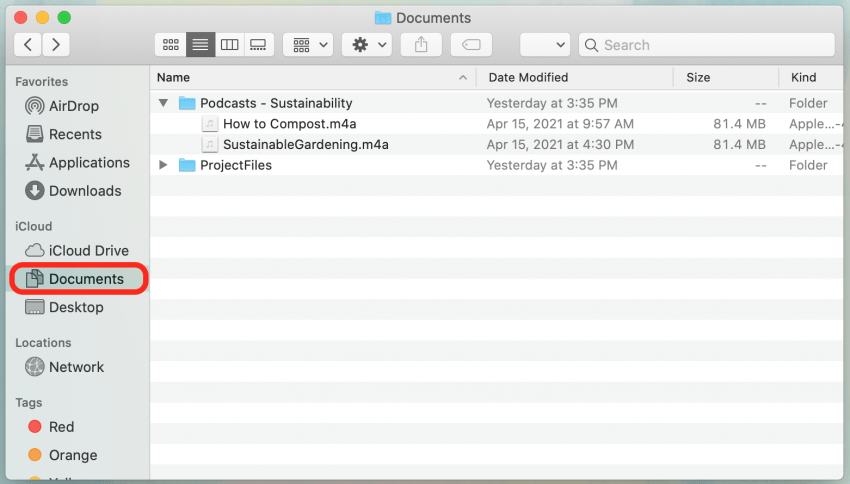
Task: Click the Back navigation arrow
Action: pyautogui.click(x=28, y=45)
